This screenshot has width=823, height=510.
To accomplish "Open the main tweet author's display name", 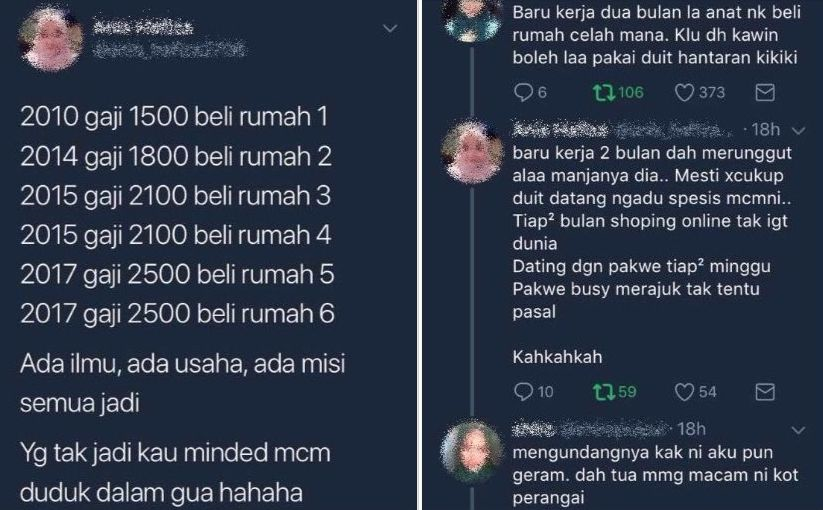I will (143, 27).
